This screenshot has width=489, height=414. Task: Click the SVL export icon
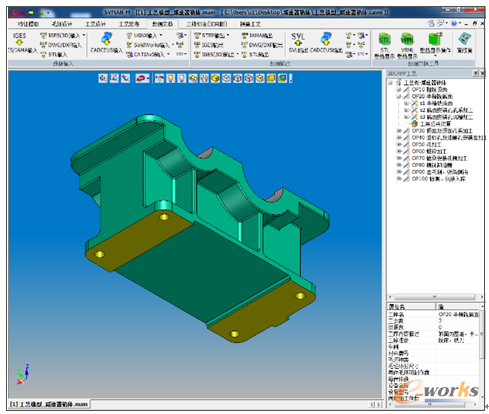[x=298, y=39]
